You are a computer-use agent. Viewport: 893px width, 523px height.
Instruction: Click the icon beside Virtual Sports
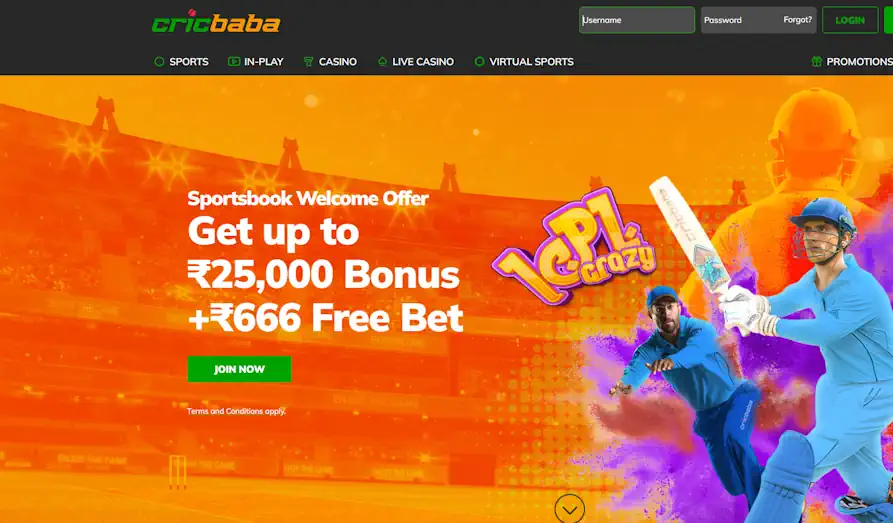point(480,62)
